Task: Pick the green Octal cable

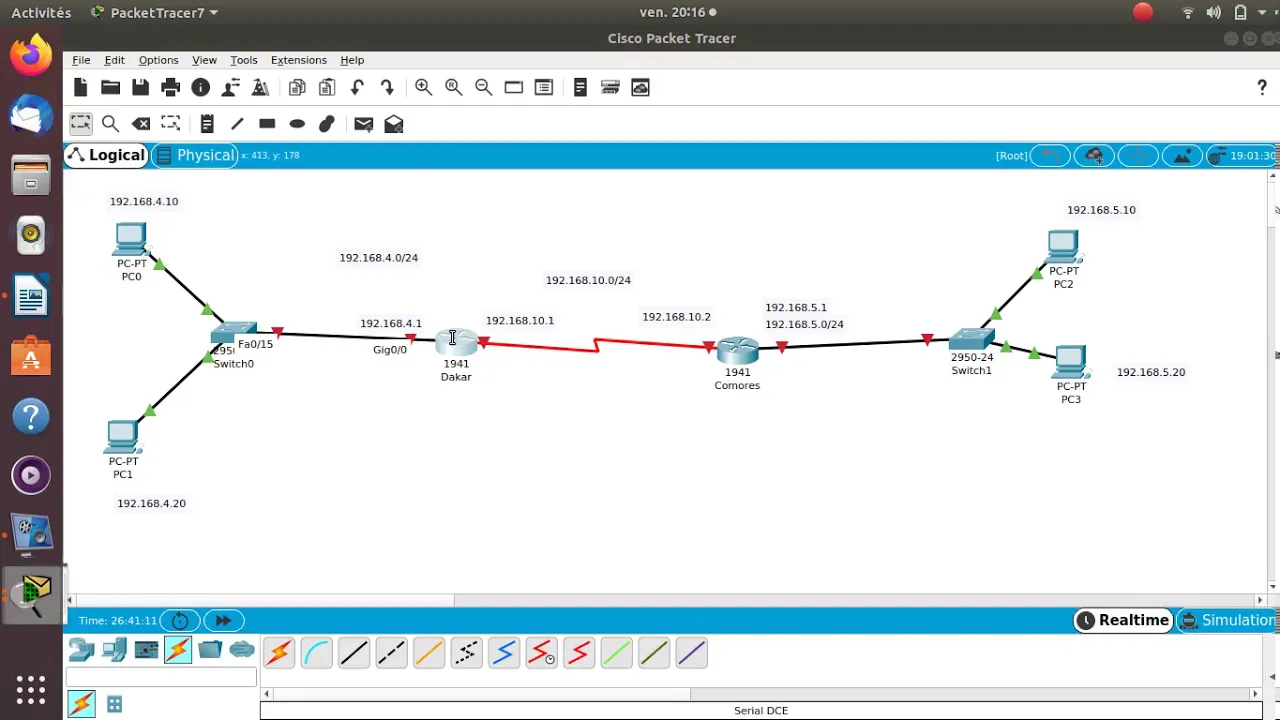Action: pos(617,654)
